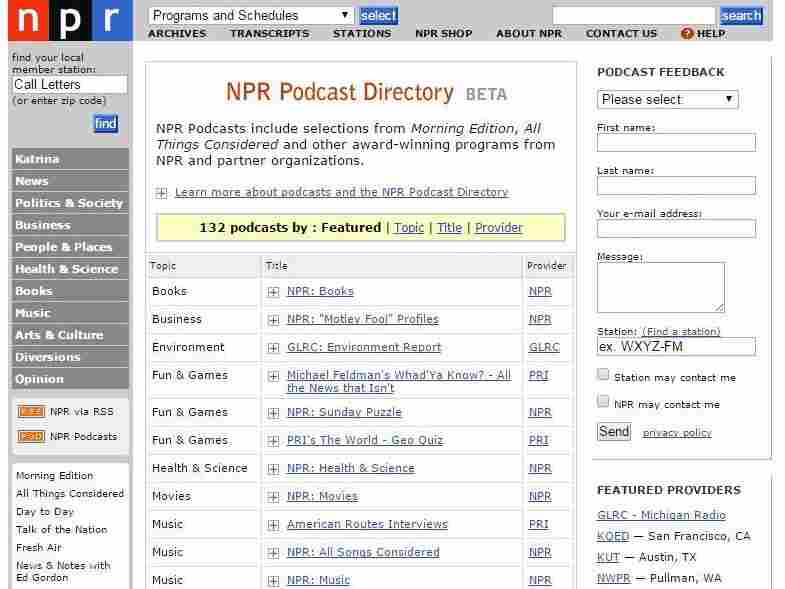Open the Health & Science sidebar section

(69, 269)
